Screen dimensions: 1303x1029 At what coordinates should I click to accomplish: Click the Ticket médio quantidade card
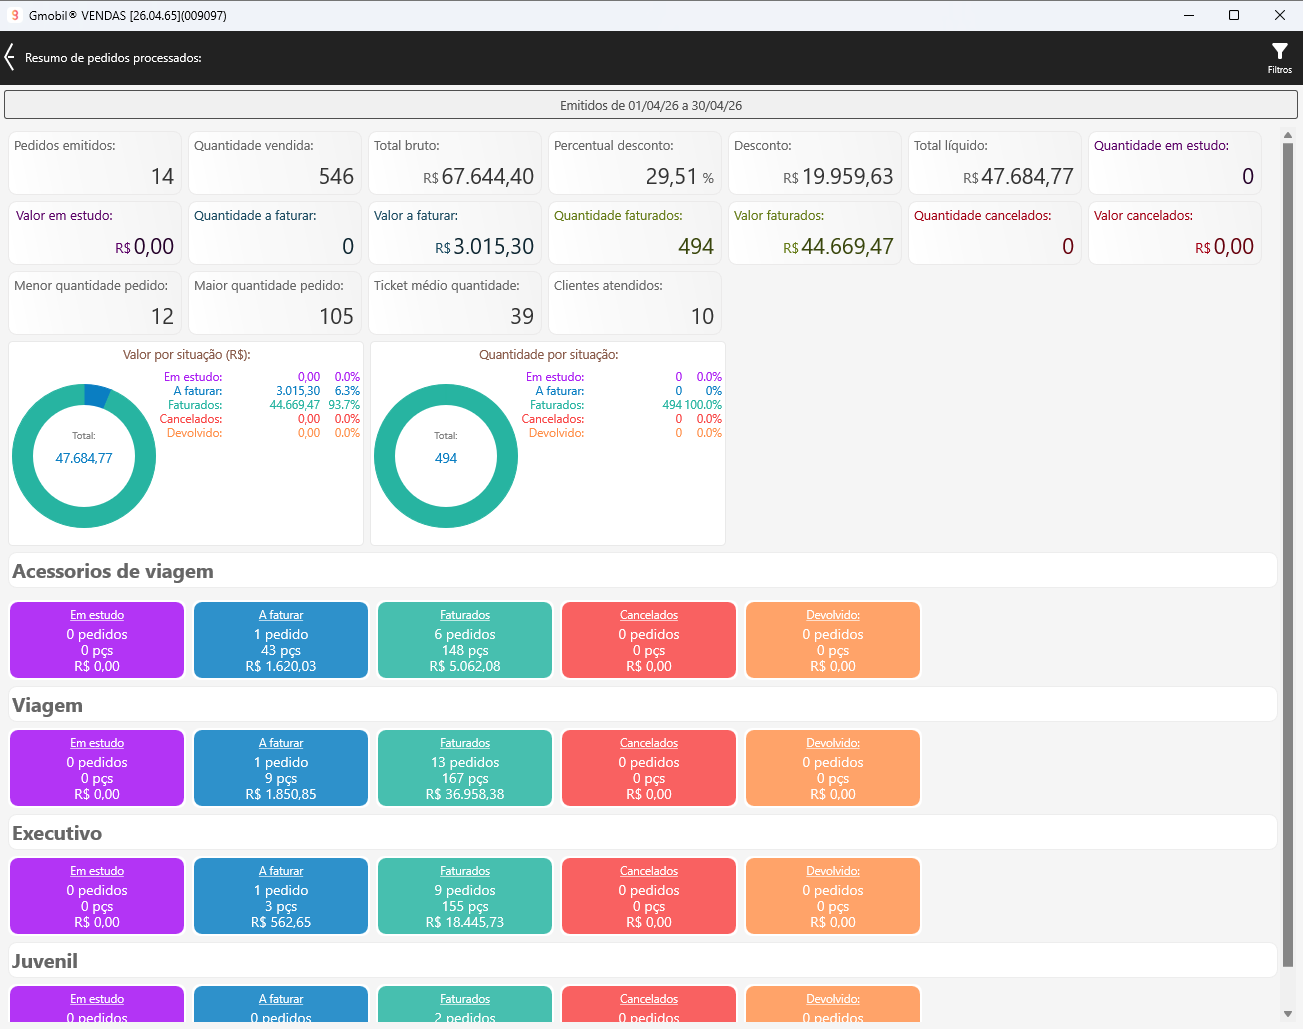(455, 303)
